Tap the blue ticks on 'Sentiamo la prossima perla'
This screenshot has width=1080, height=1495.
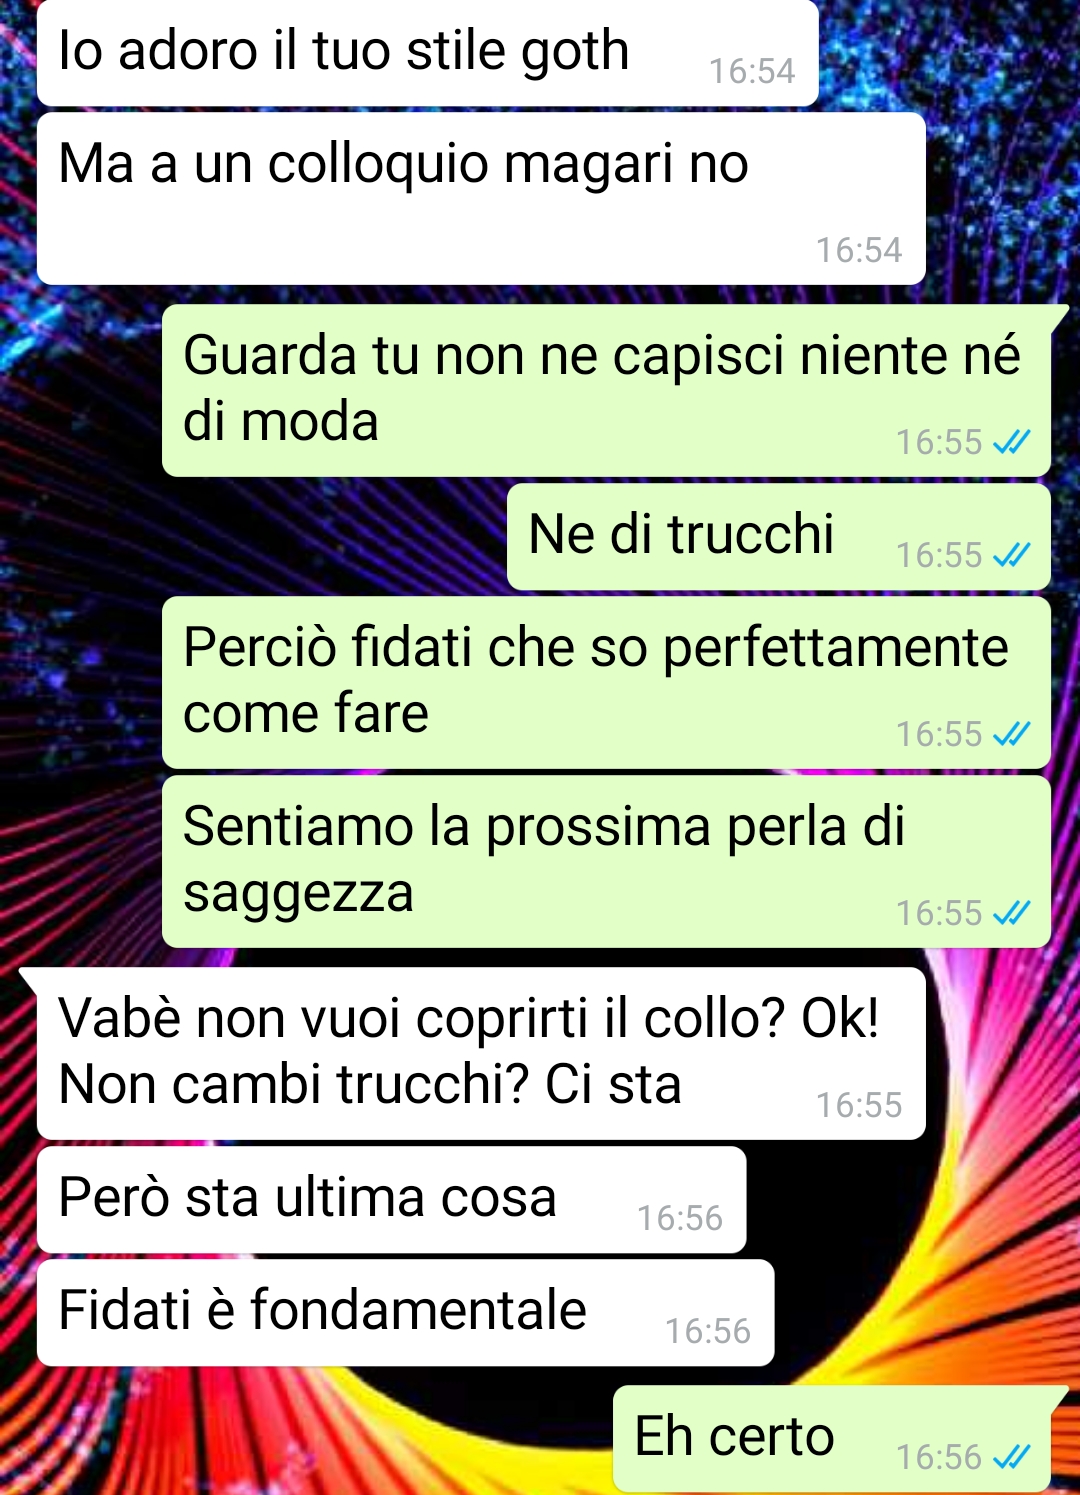[1011, 913]
